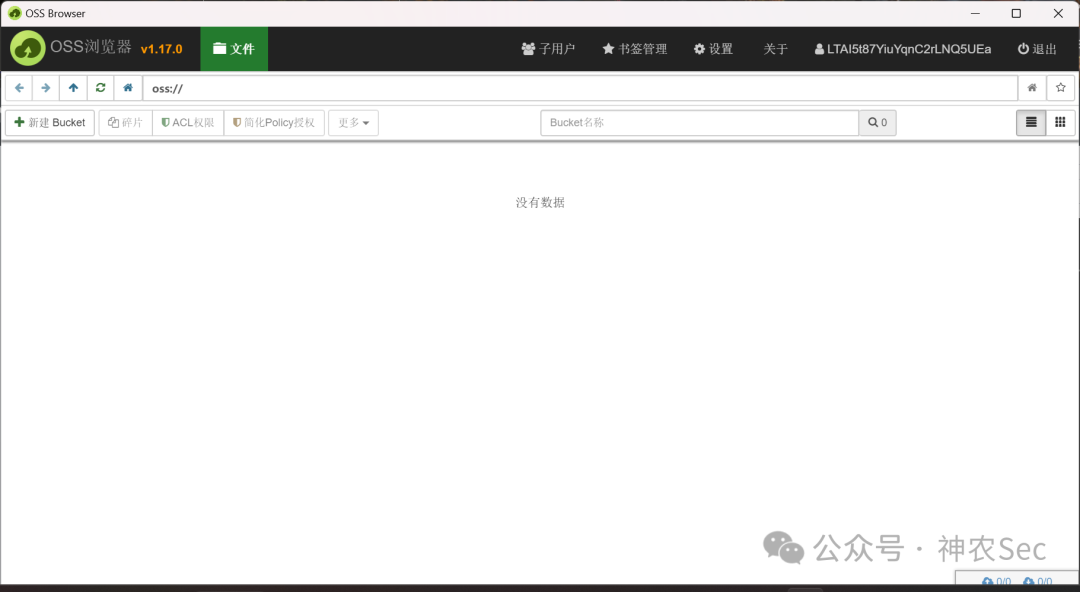The image size is (1080, 592).
Task: Refresh the bucket list
Action: coord(101,88)
